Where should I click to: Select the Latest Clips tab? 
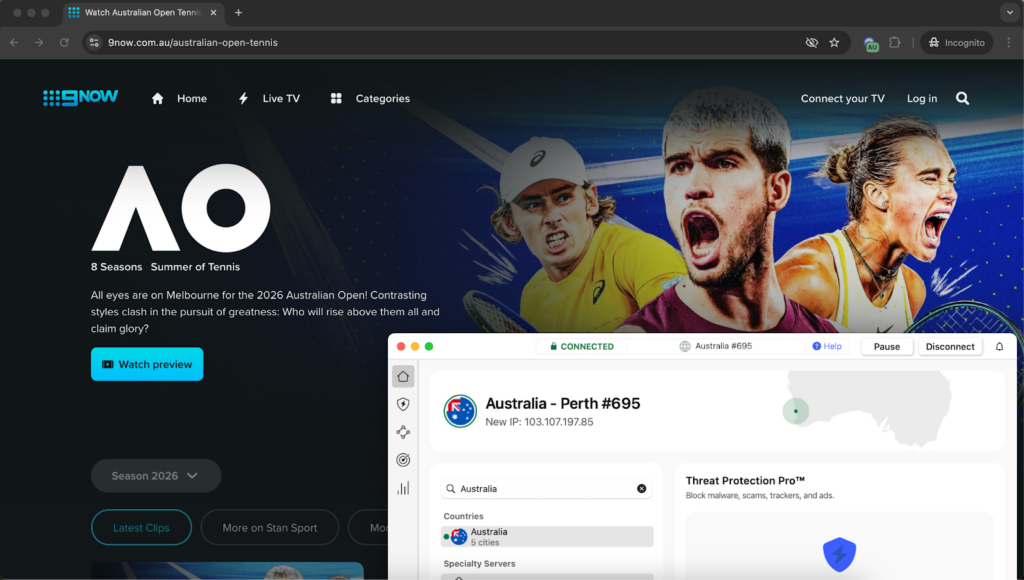pos(141,528)
